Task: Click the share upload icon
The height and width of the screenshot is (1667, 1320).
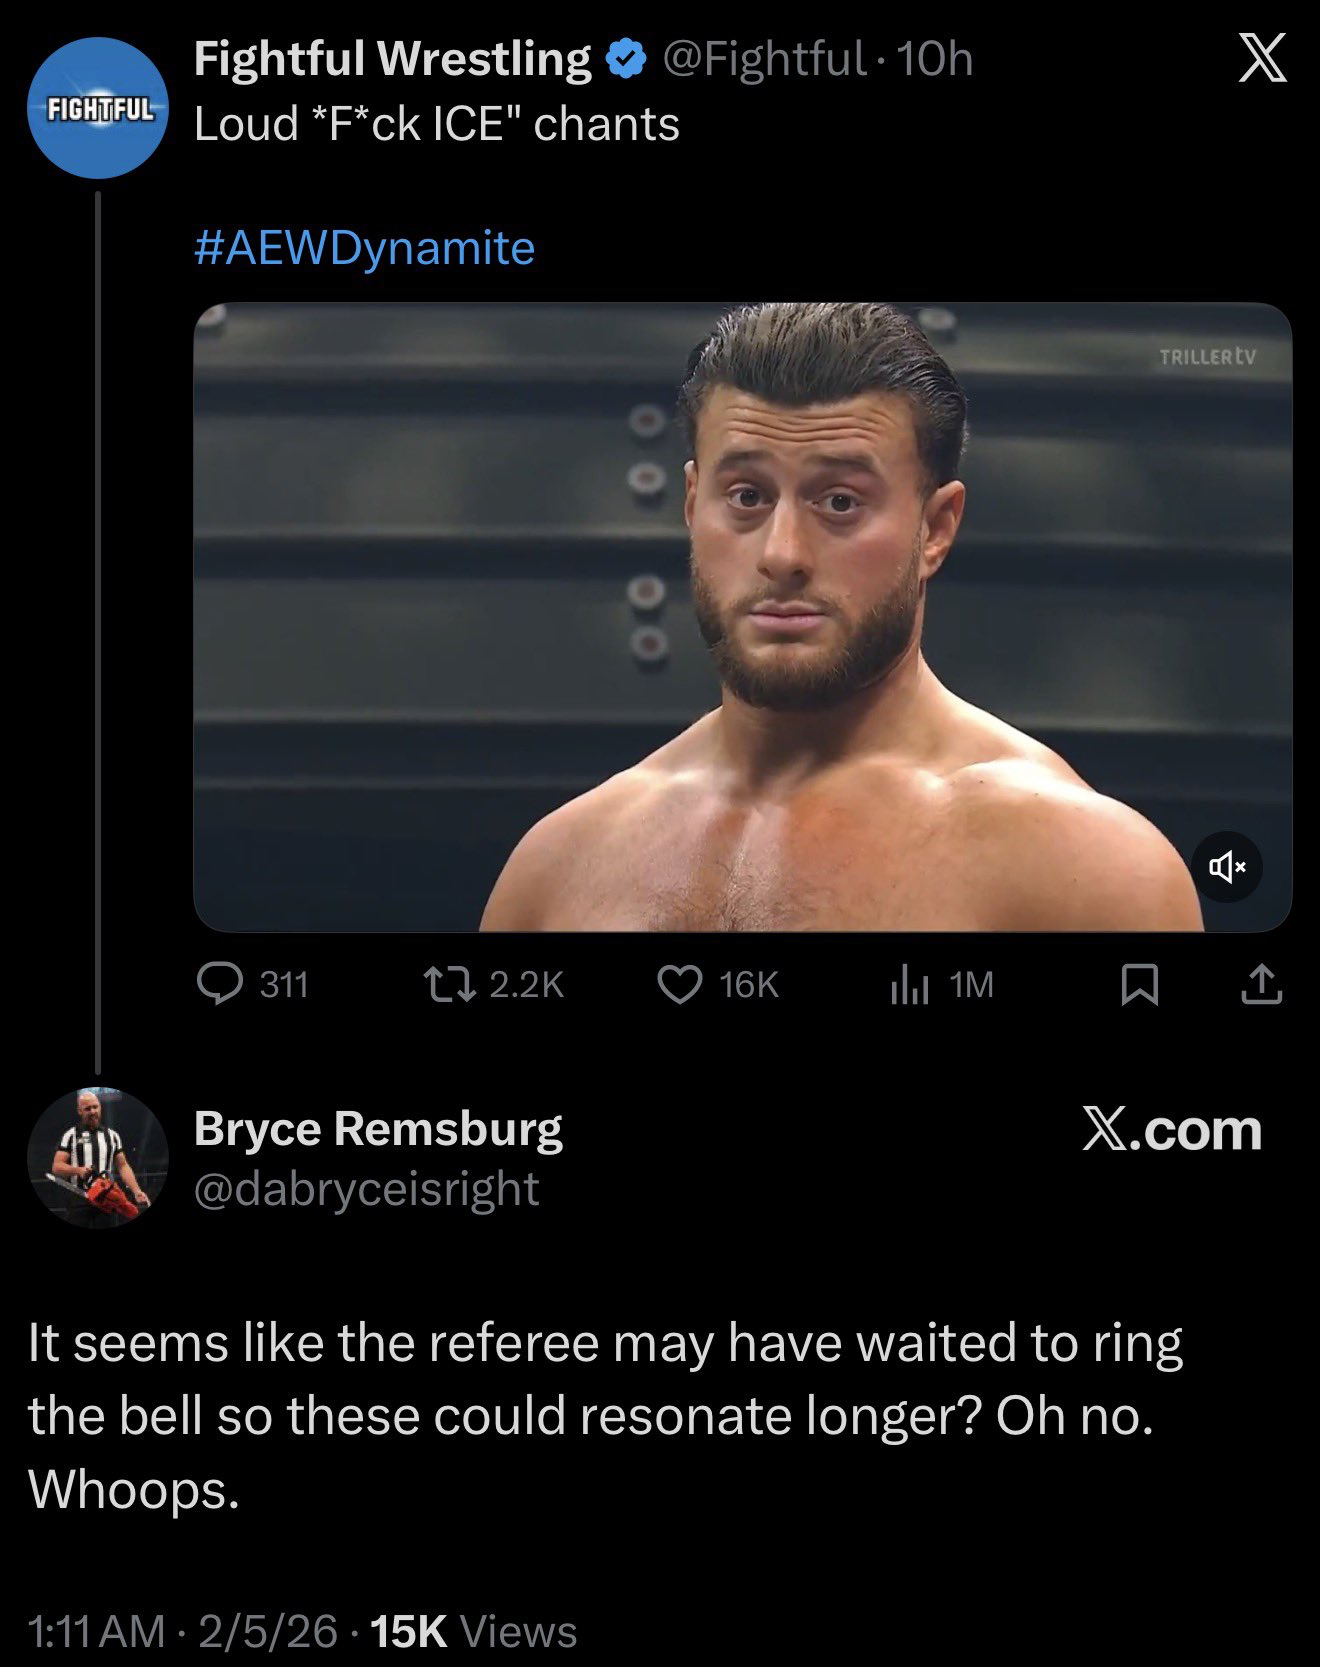Action: [x=1262, y=984]
